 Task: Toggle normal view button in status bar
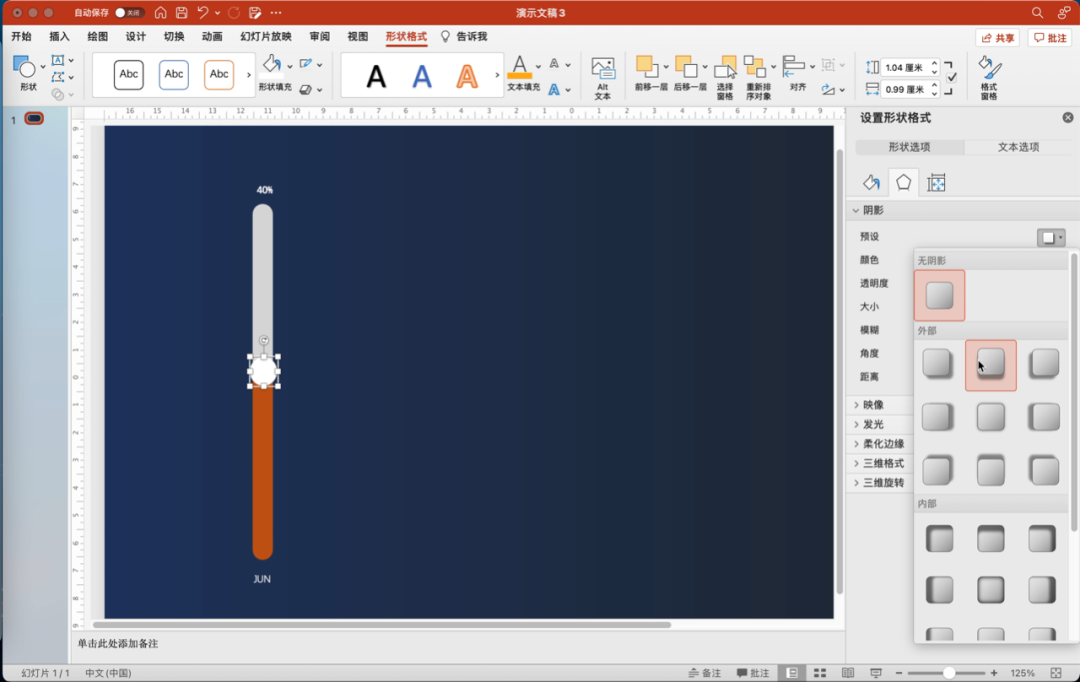click(x=792, y=672)
